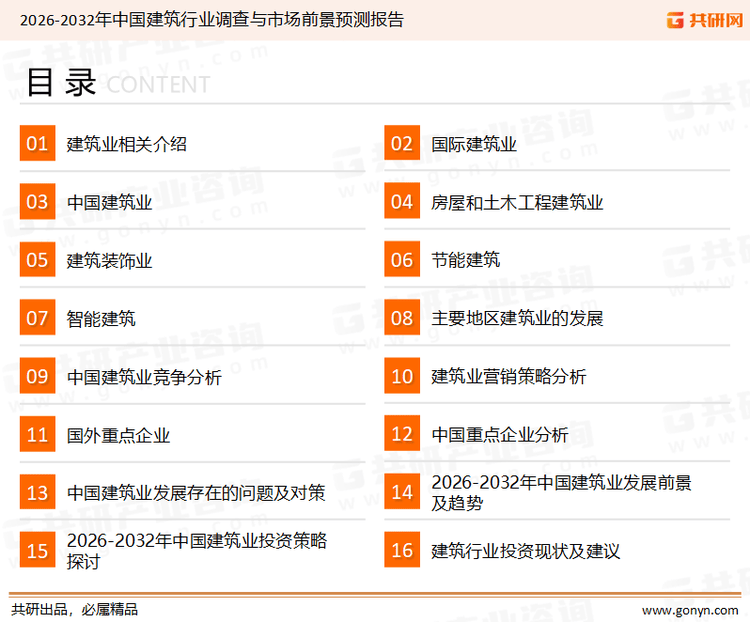Click the orange 11 number badge
The image size is (750, 622).
pos(38,435)
